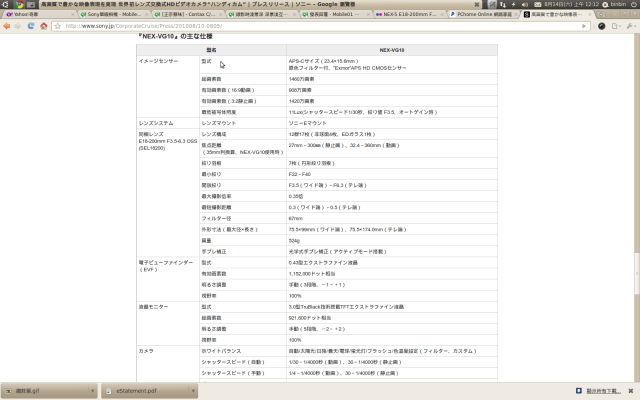Viewport: 640px width, 400px height.
Task: Click the power lightning indicator in the top panel
Action: click(x=514, y=4)
